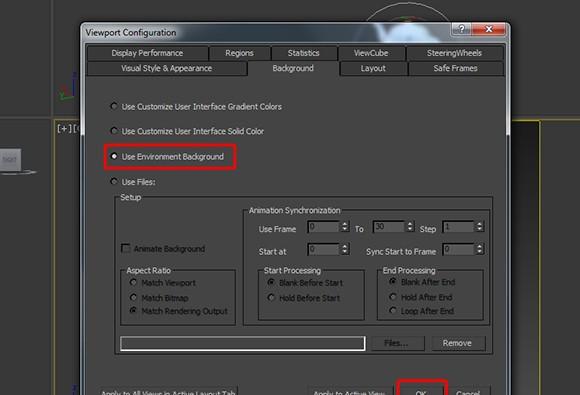Adjust the To frame spinner arrows
Screen dimensions: 580x395
pyautogui.click(x=410, y=227)
